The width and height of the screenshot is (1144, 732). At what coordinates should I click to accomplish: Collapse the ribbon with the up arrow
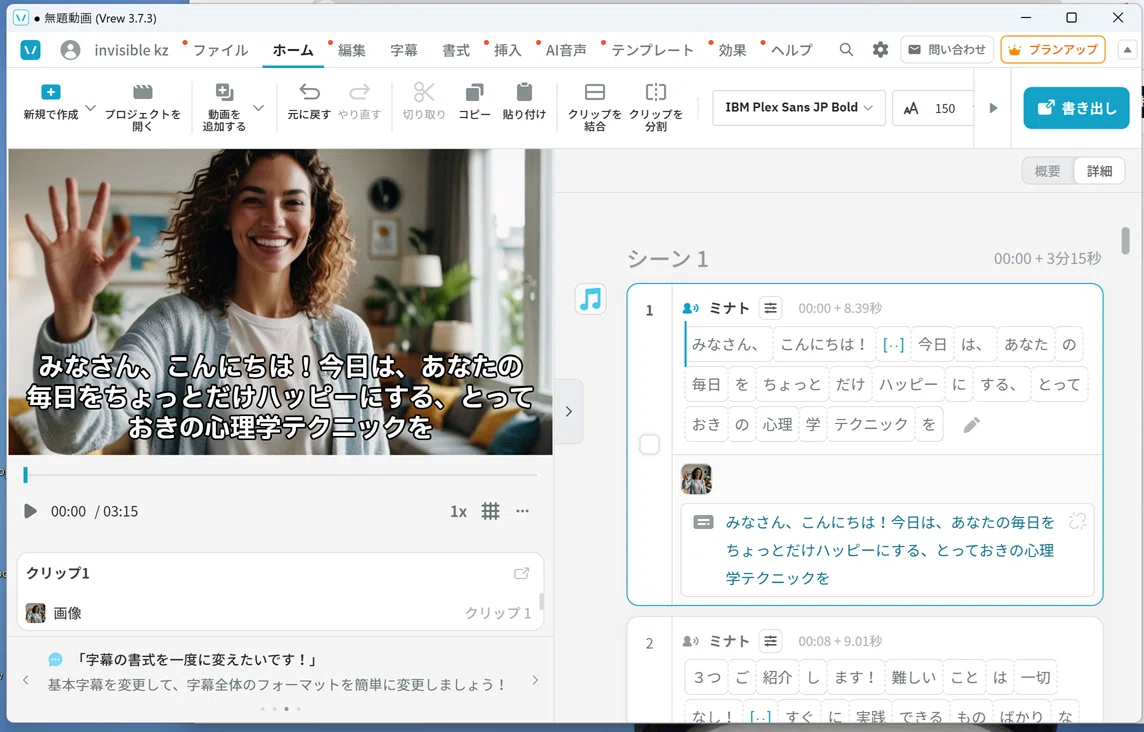(1127, 50)
